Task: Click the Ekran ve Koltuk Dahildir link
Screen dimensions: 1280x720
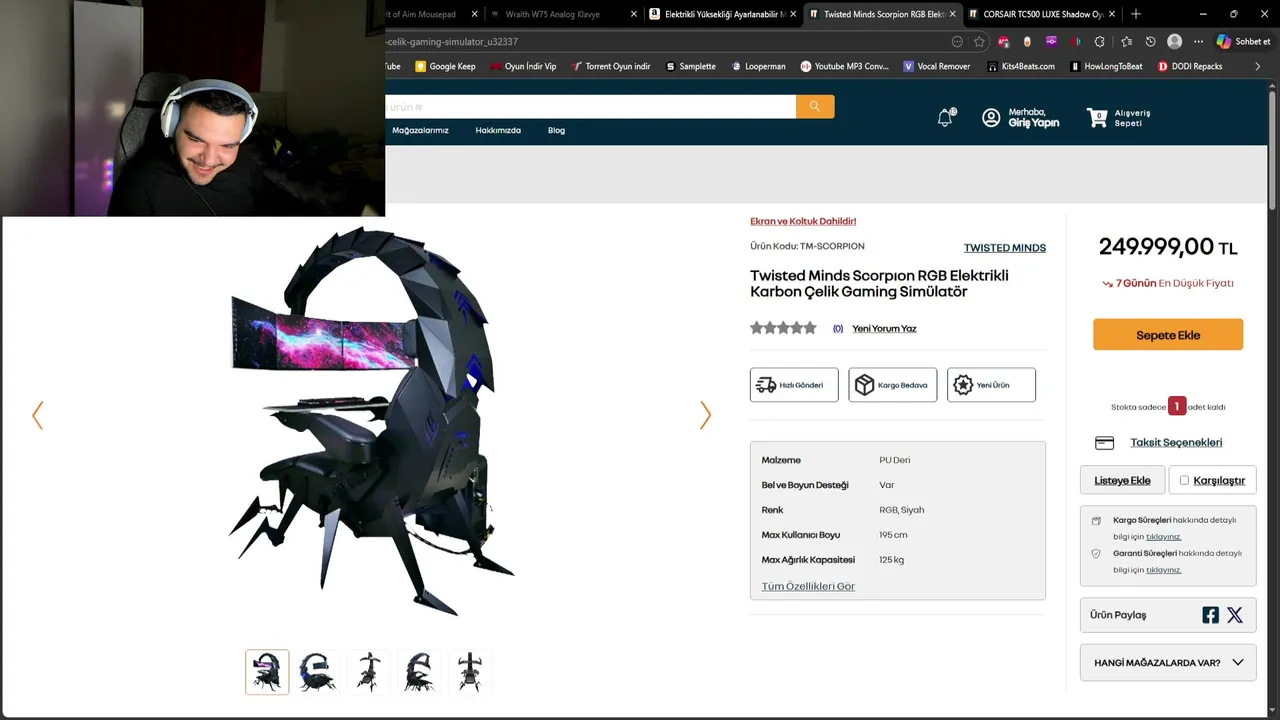Action: tap(803, 221)
